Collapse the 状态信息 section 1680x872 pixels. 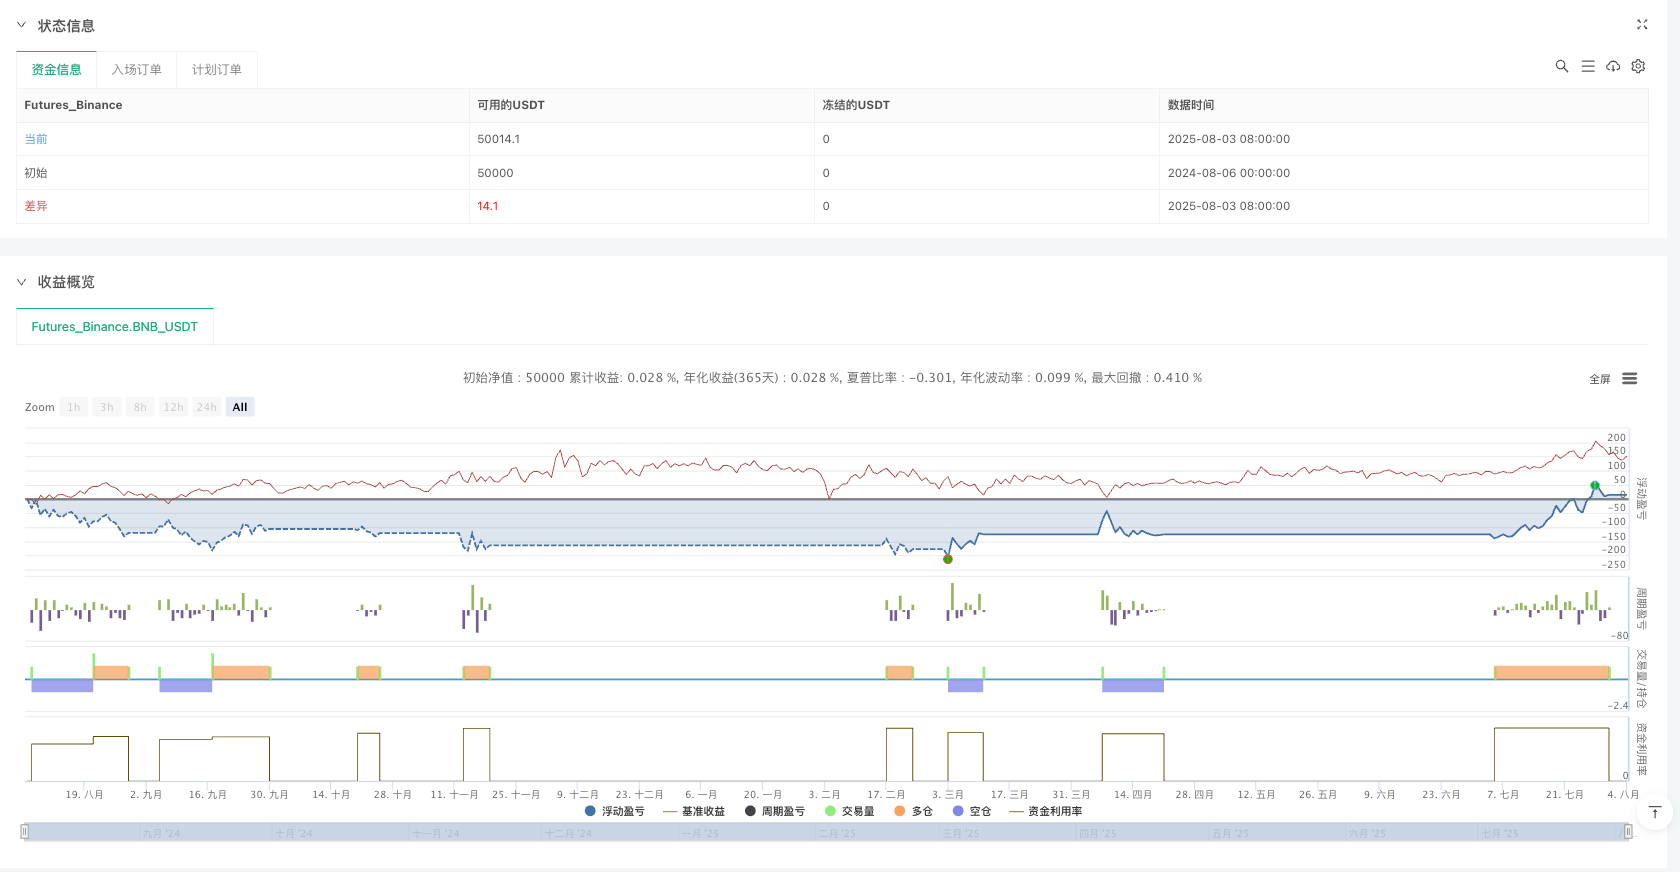pos(21,25)
